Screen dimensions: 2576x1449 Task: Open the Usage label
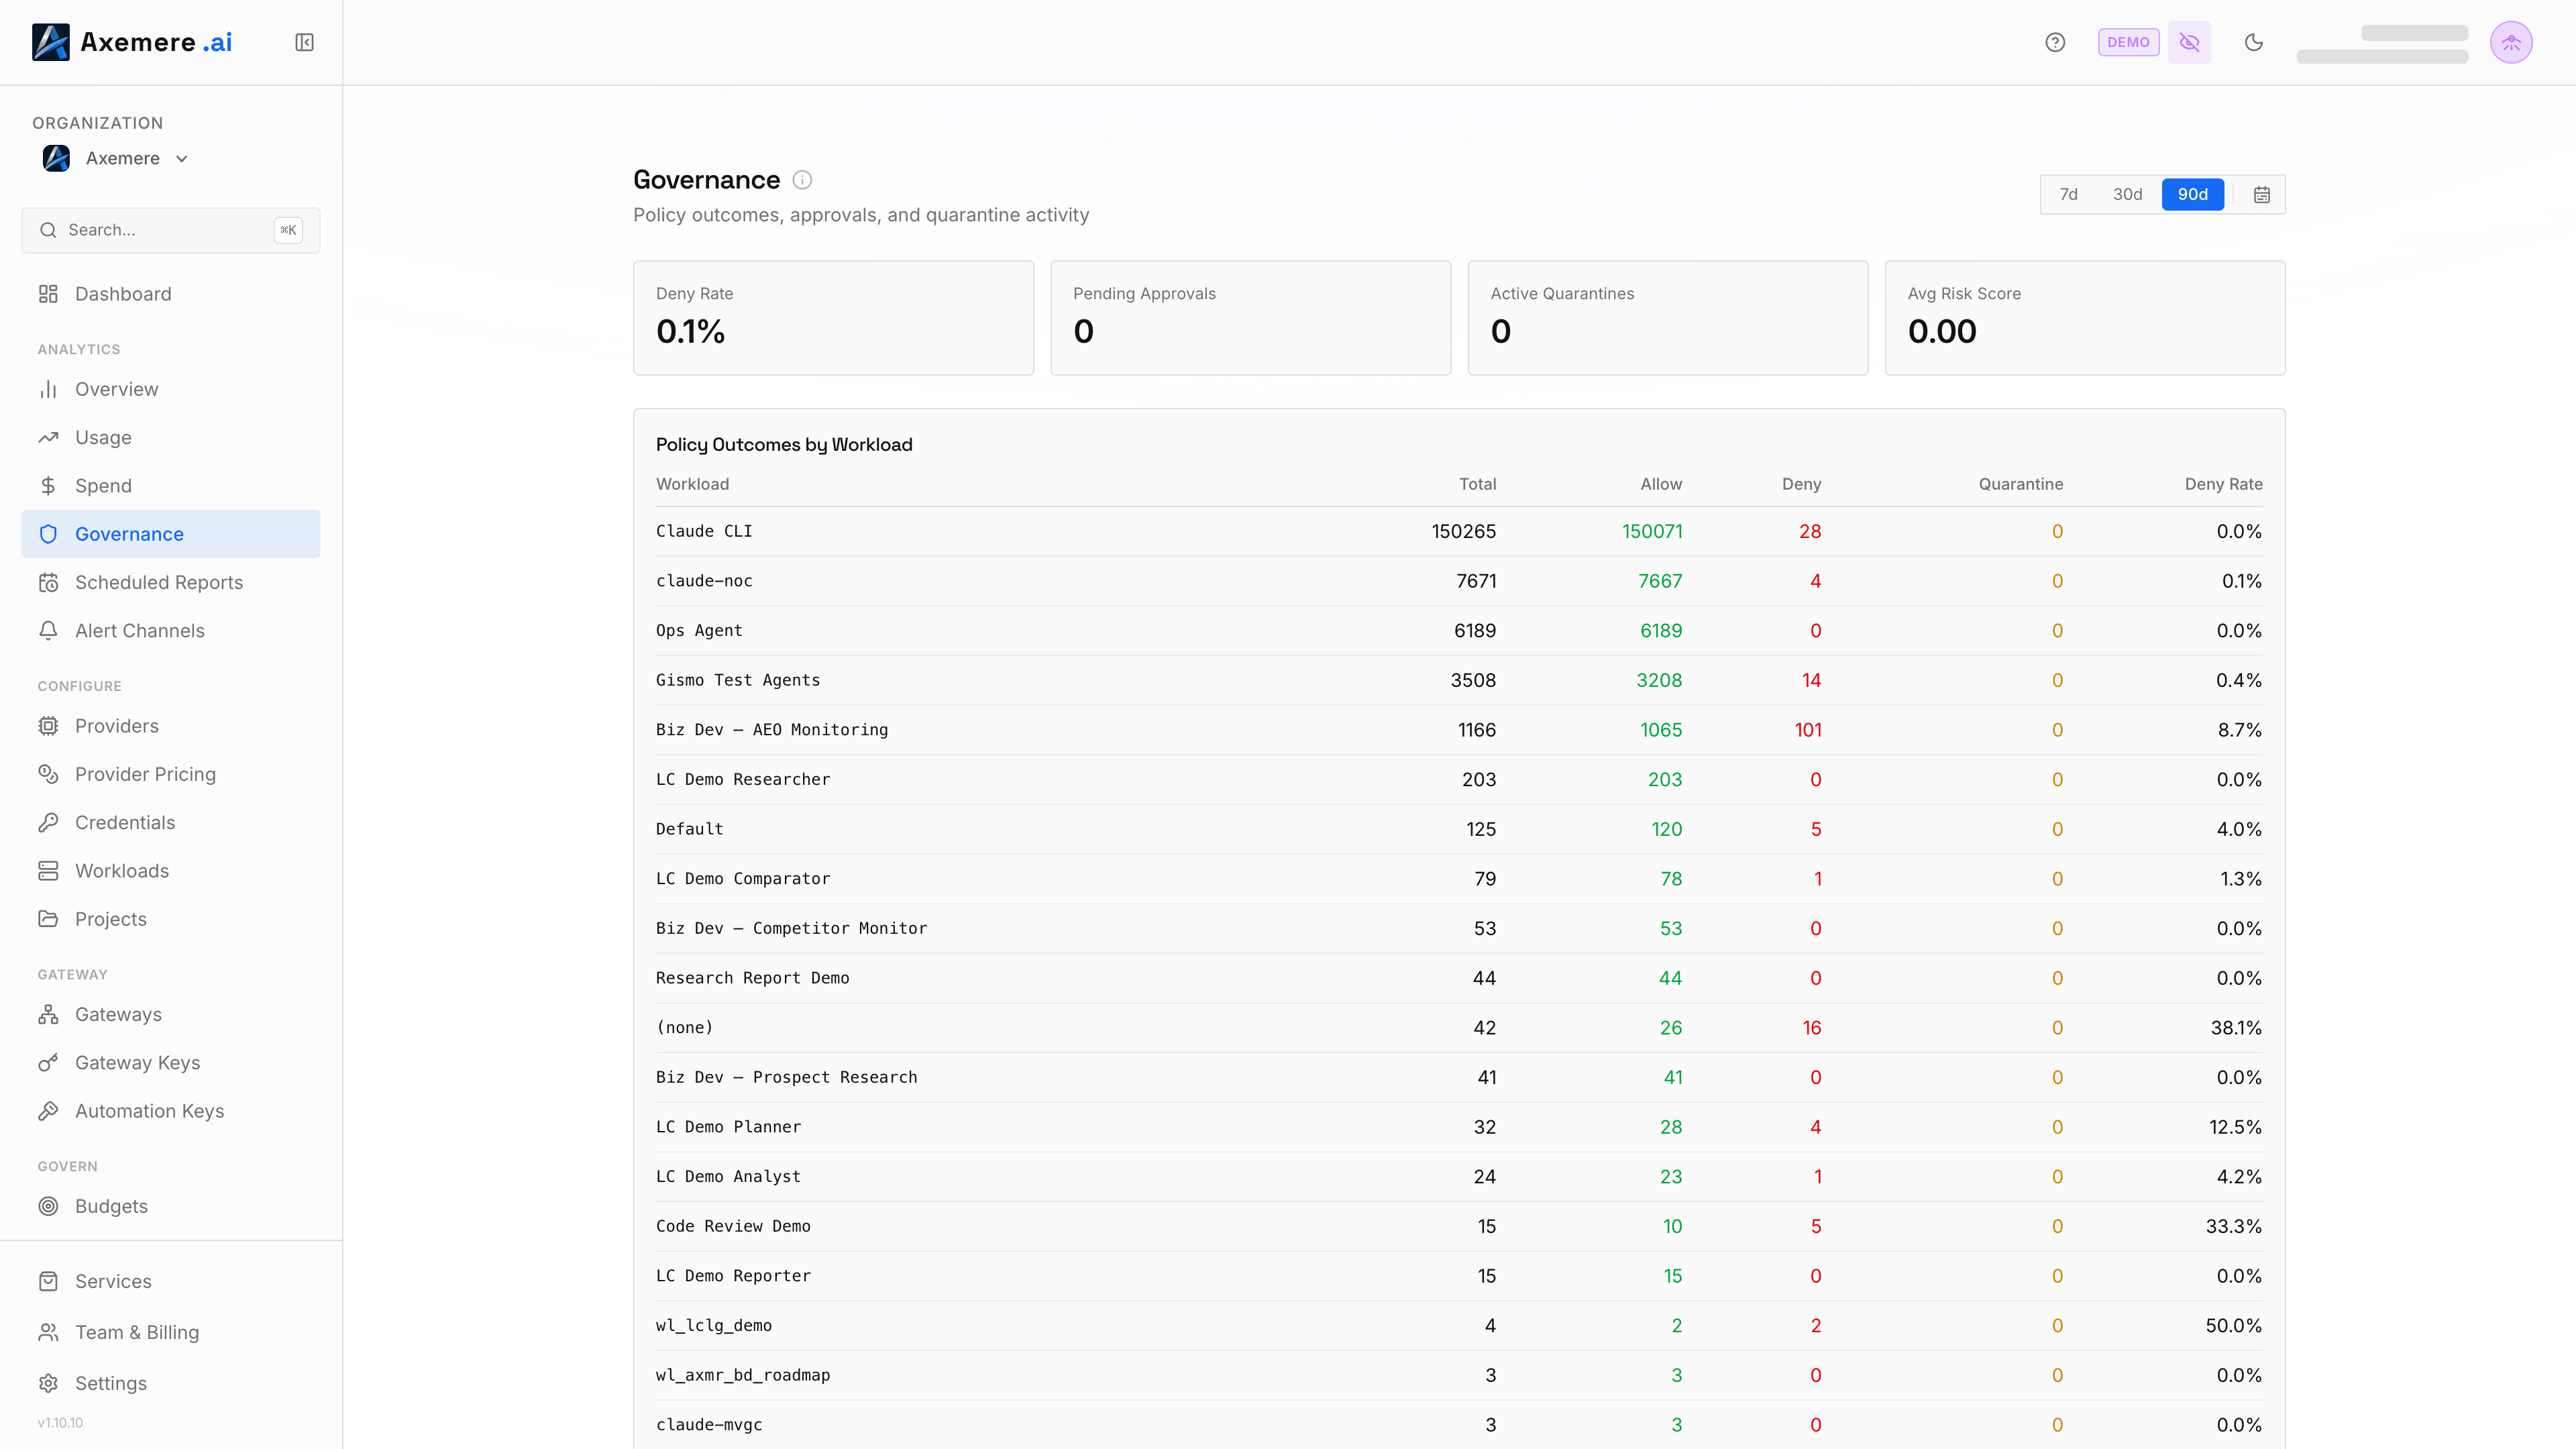103,437
